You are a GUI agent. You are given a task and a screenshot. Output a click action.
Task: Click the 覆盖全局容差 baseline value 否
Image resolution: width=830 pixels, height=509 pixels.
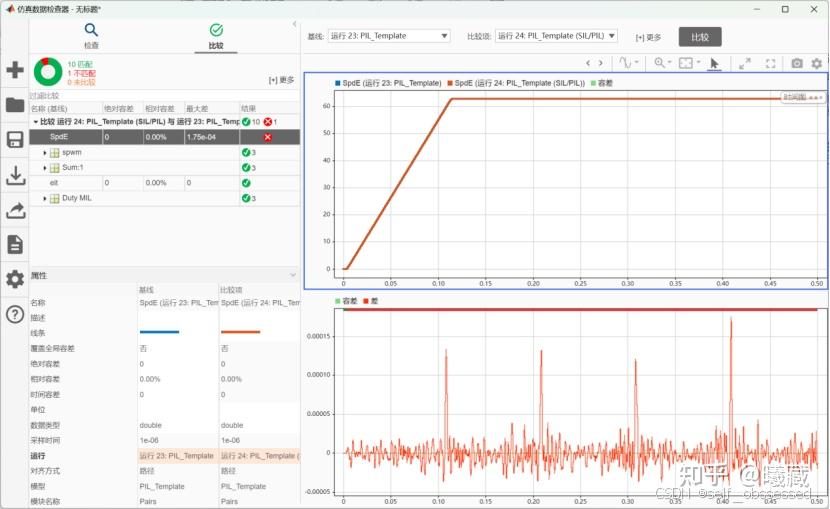143,349
